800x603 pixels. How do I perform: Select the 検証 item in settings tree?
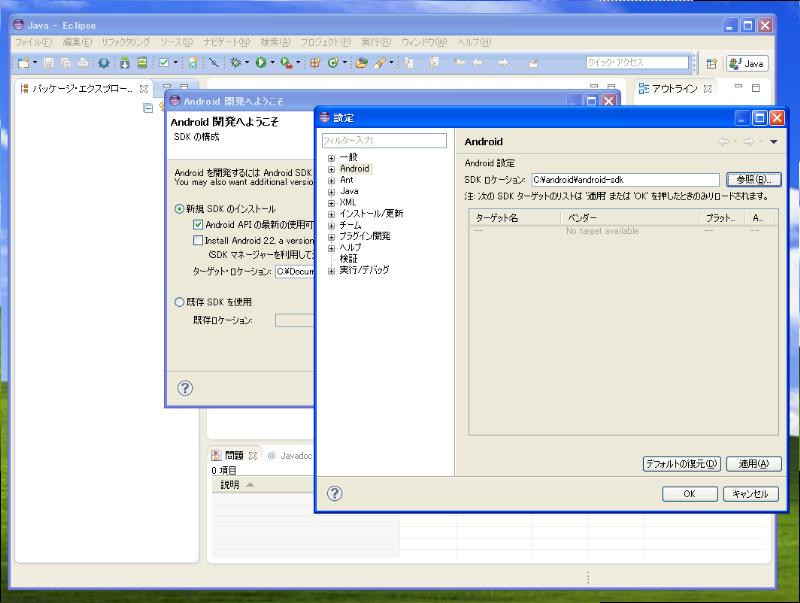[348, 259]
